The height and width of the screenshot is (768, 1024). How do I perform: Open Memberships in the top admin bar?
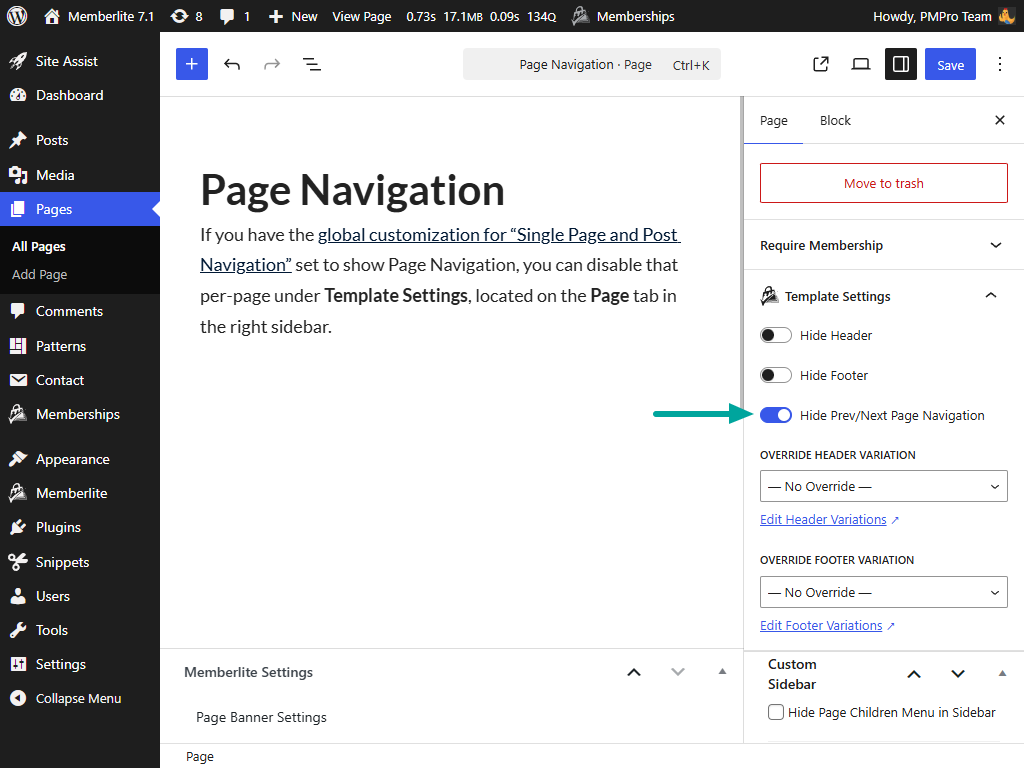click(x=623, y=16)
